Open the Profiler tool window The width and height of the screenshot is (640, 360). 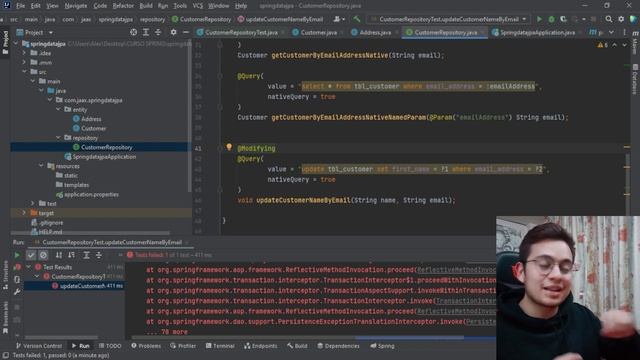[x=183, y=346]
